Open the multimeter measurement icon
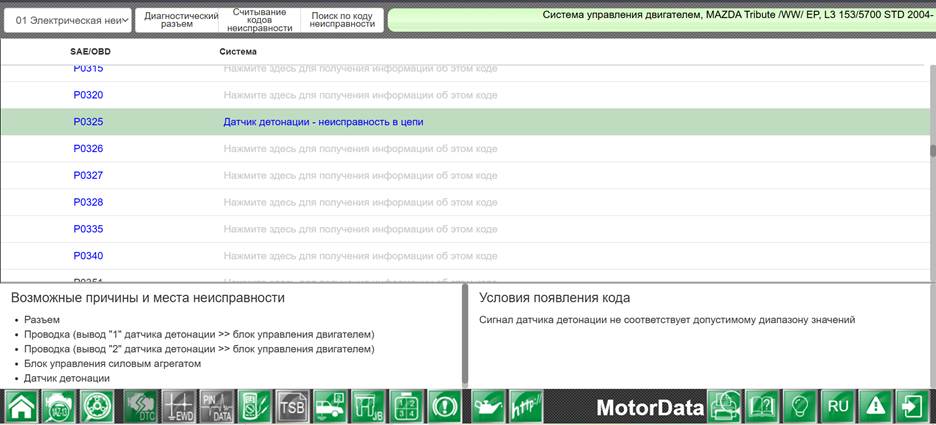 (x=255, y=406)
